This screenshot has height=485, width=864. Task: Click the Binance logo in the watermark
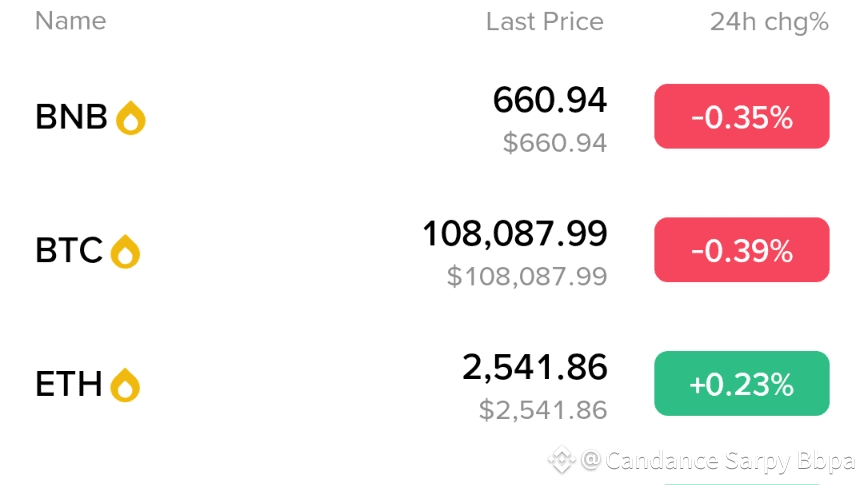click(560, 460)
